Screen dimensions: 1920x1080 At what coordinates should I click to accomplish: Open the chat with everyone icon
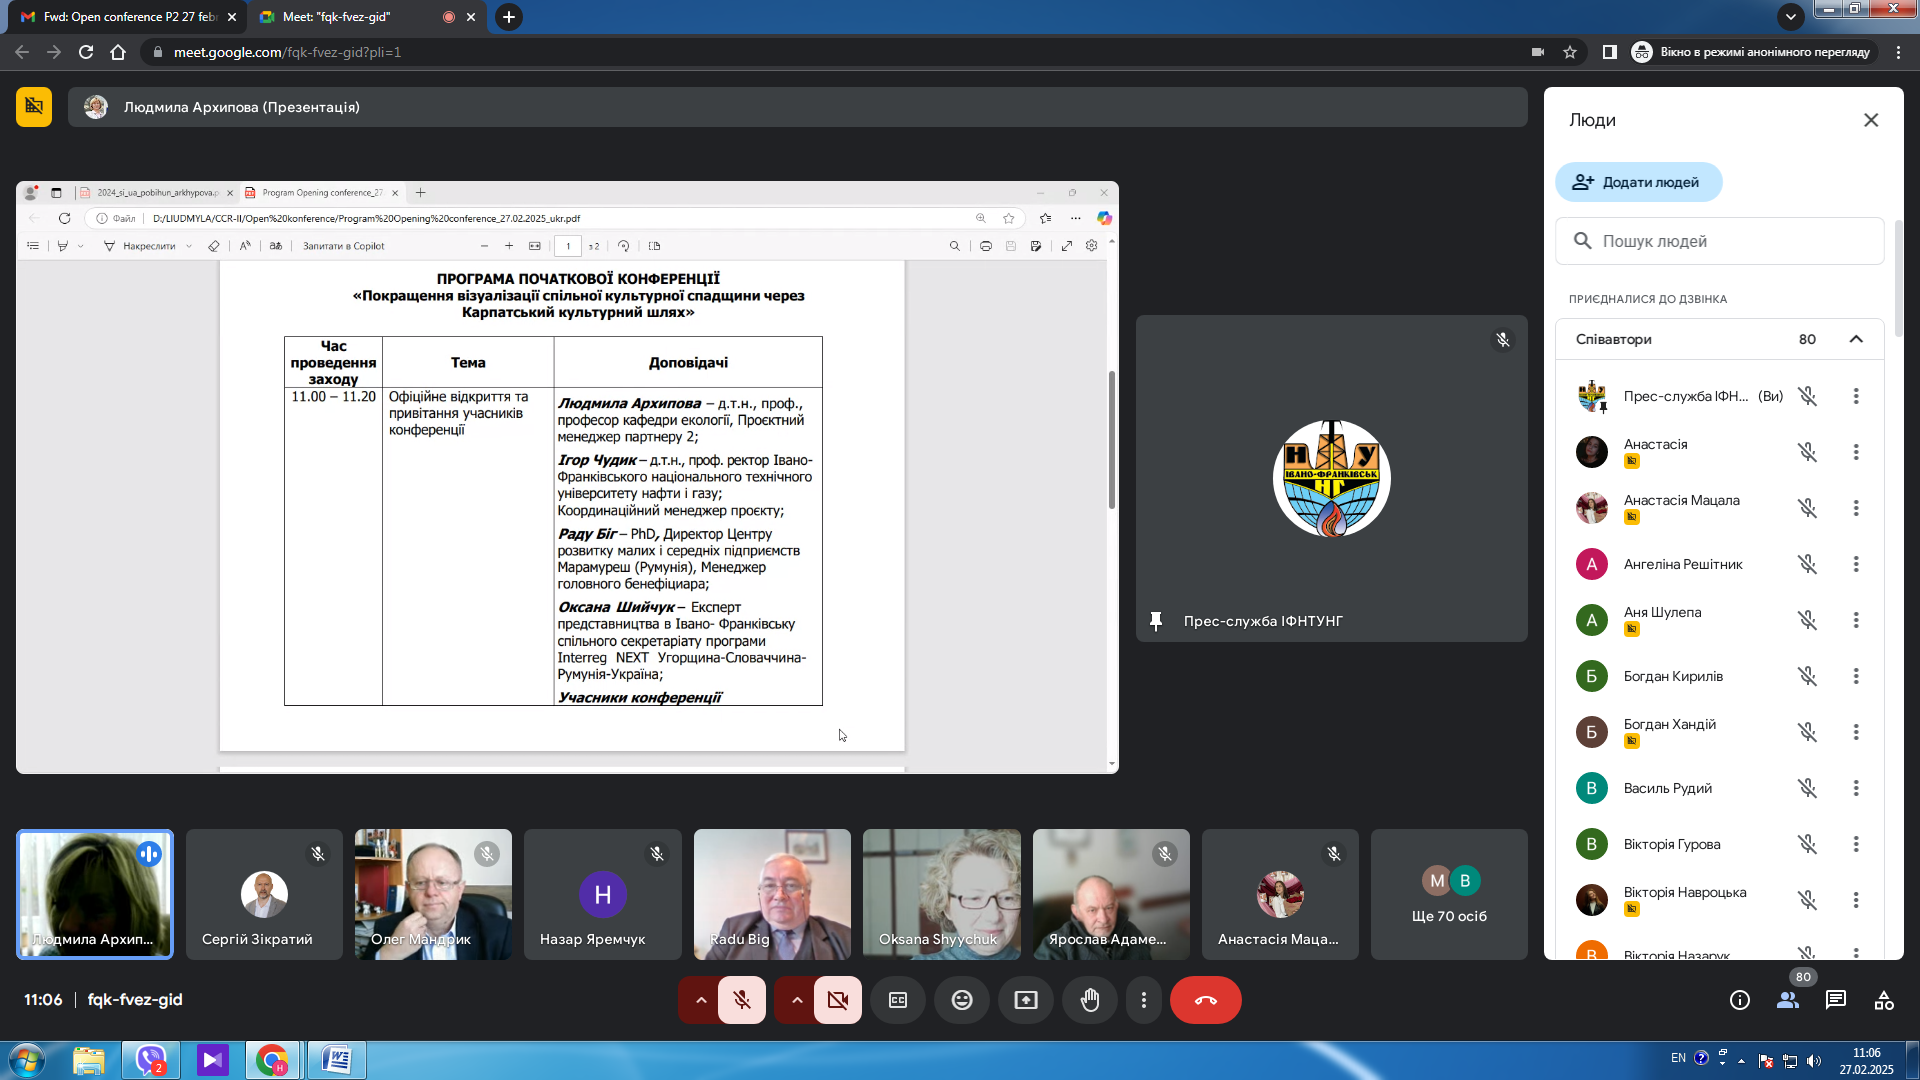click(x=1836, y=1000)
